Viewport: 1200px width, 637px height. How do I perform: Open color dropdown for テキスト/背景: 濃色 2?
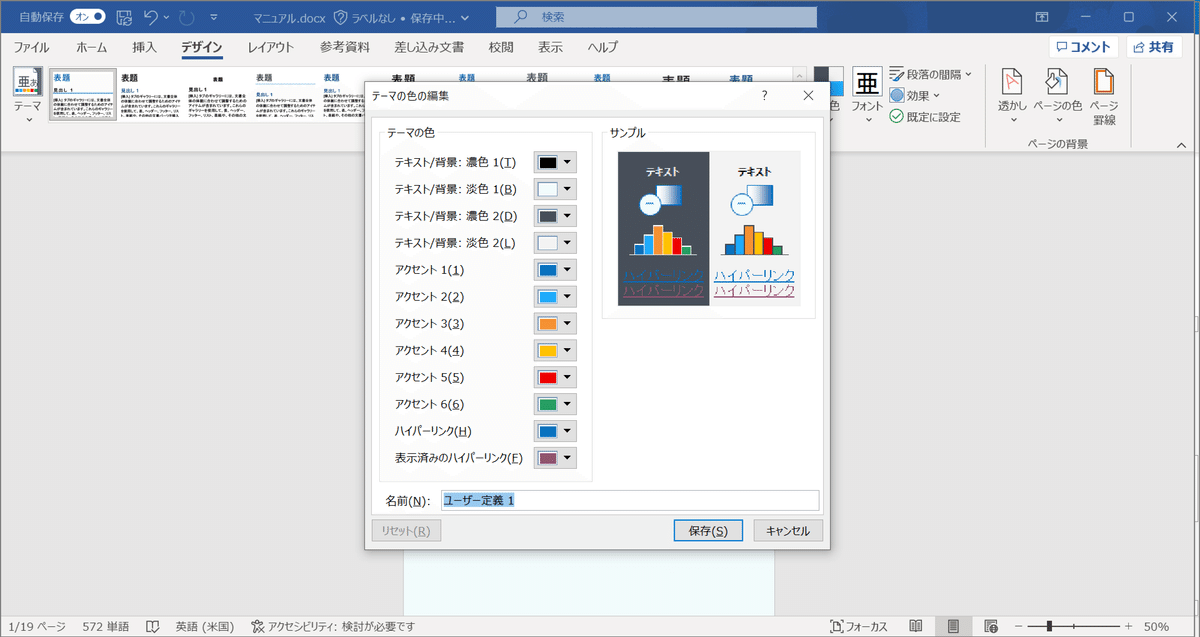coord(555,216)
